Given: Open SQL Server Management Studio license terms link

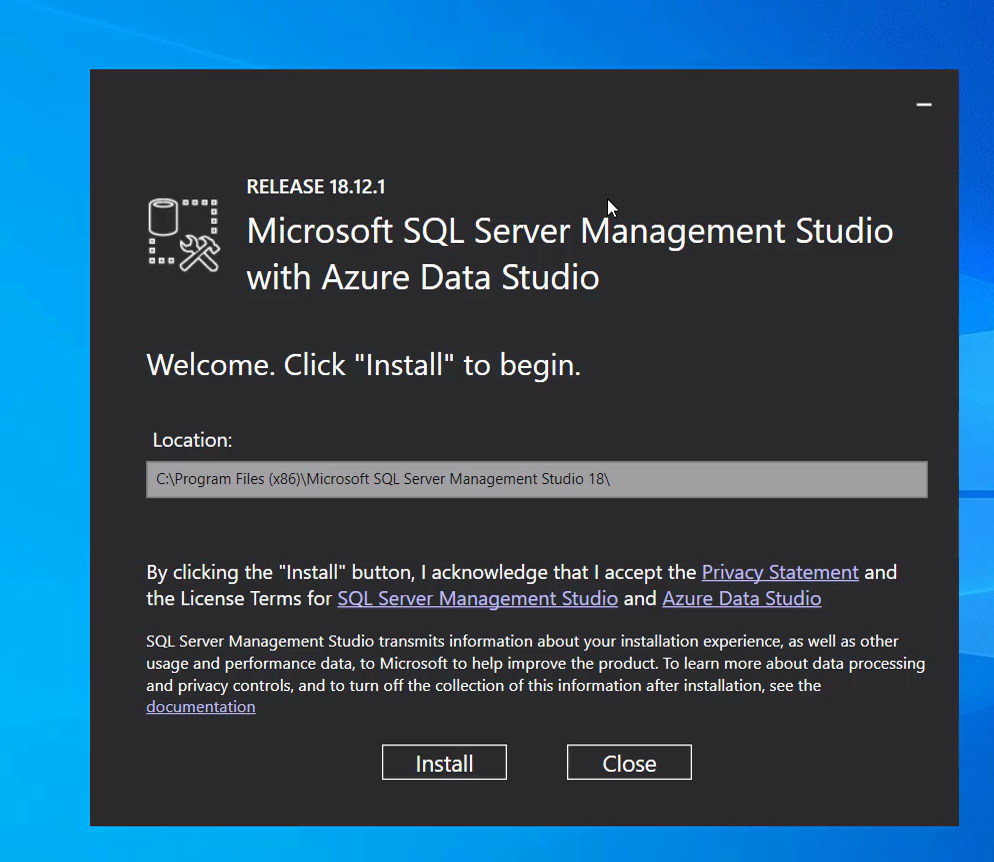Looking at the screenshot, I should coord(477,598).
